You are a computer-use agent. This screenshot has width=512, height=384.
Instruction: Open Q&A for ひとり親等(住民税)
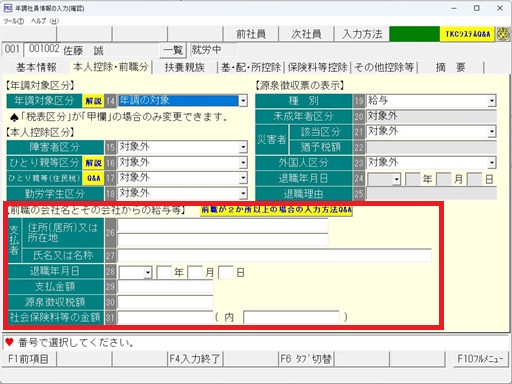click(x=93, y=178)
